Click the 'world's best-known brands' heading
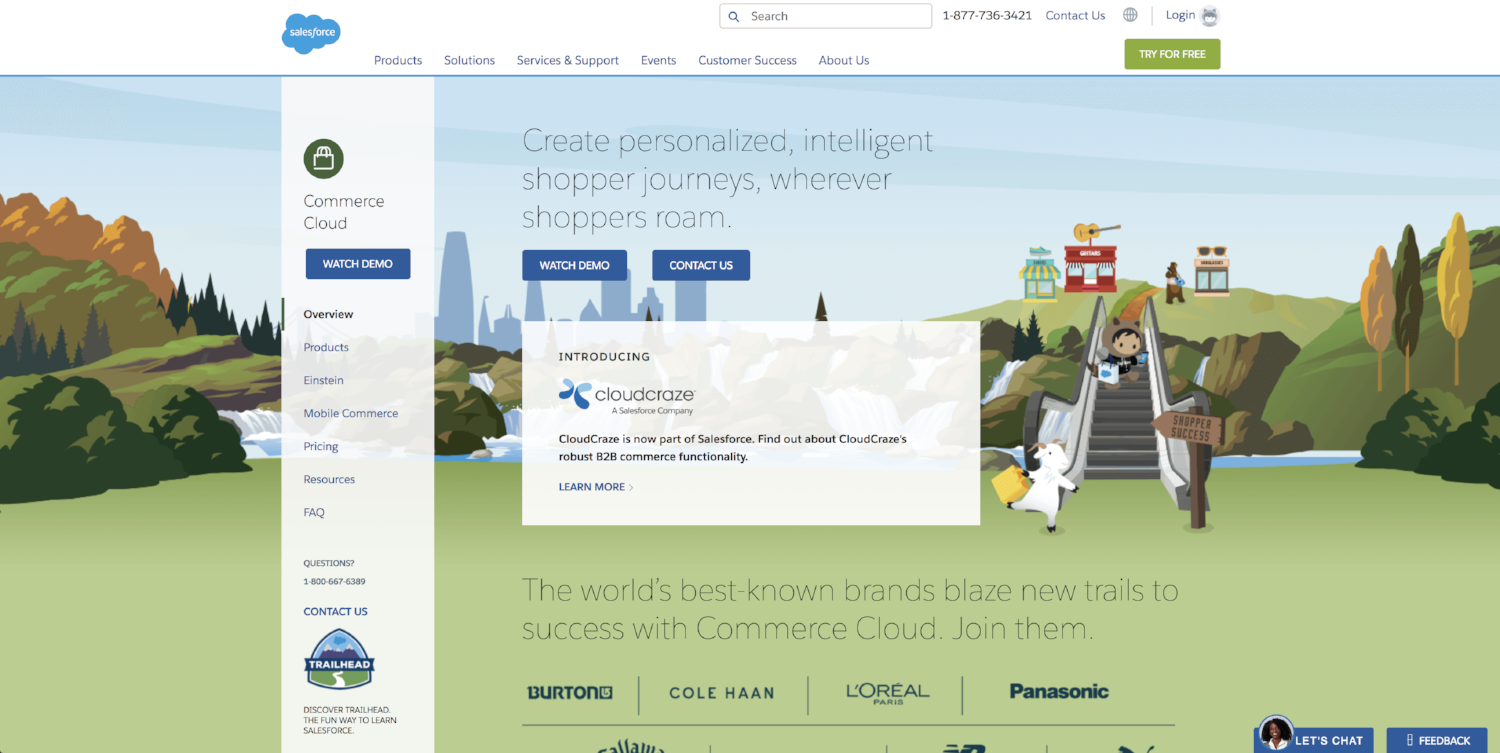 [850, 609]
